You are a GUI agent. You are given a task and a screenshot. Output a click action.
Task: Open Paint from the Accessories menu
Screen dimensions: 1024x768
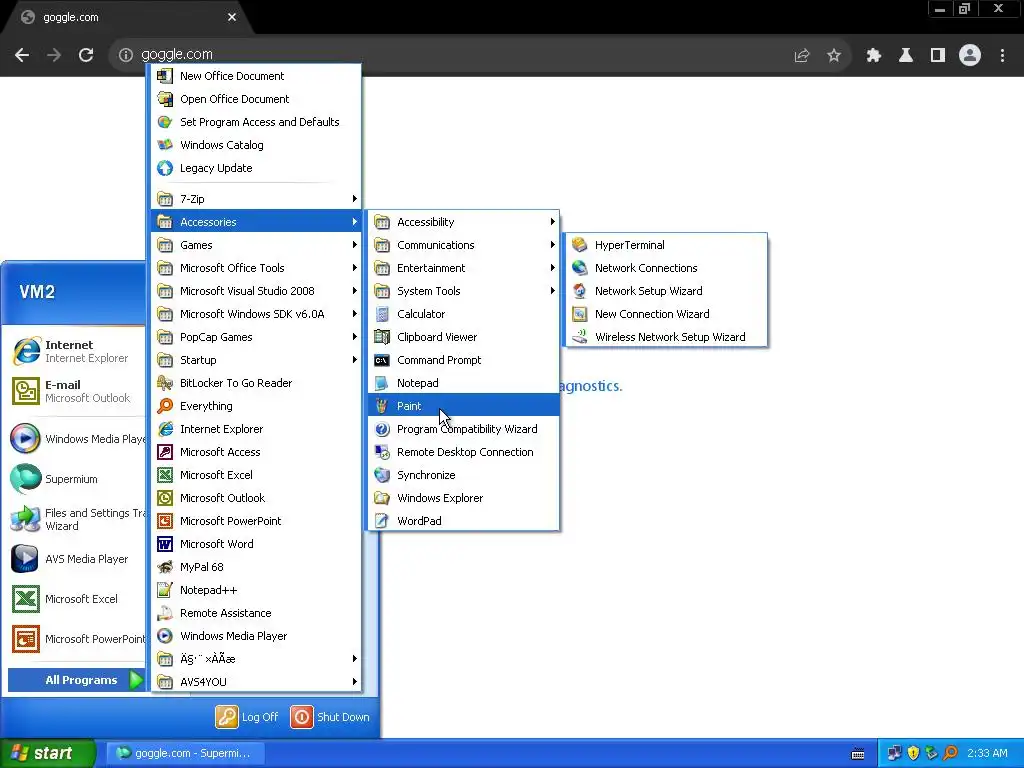pos(464,406)
